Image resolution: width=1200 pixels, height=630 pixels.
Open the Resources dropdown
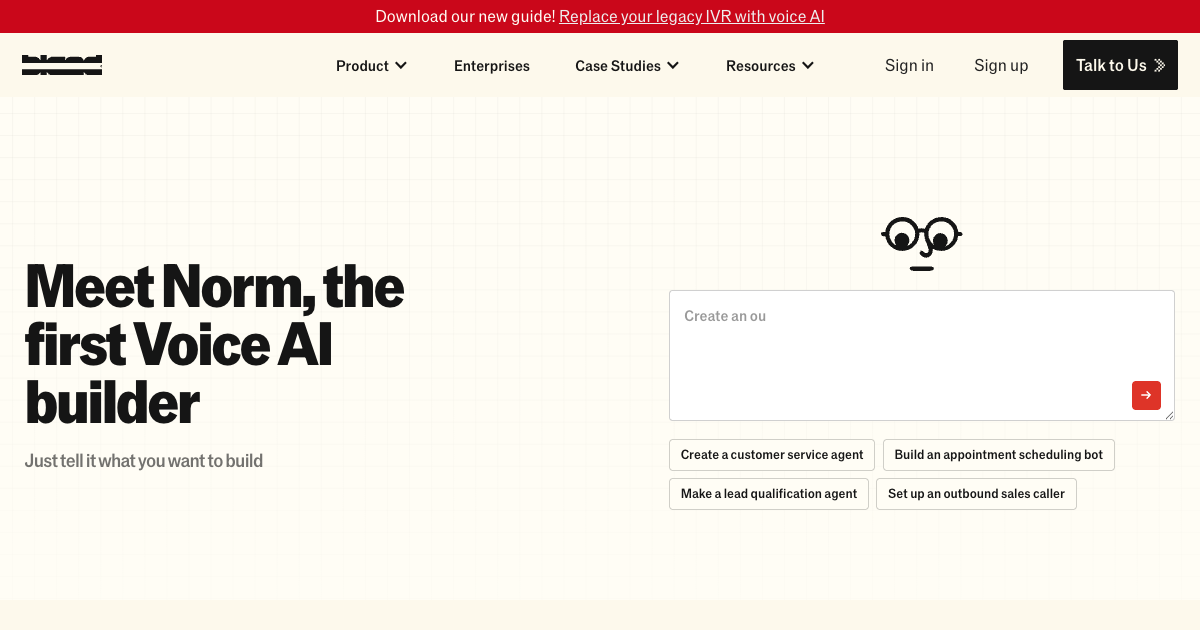click(x=769, y=65)
